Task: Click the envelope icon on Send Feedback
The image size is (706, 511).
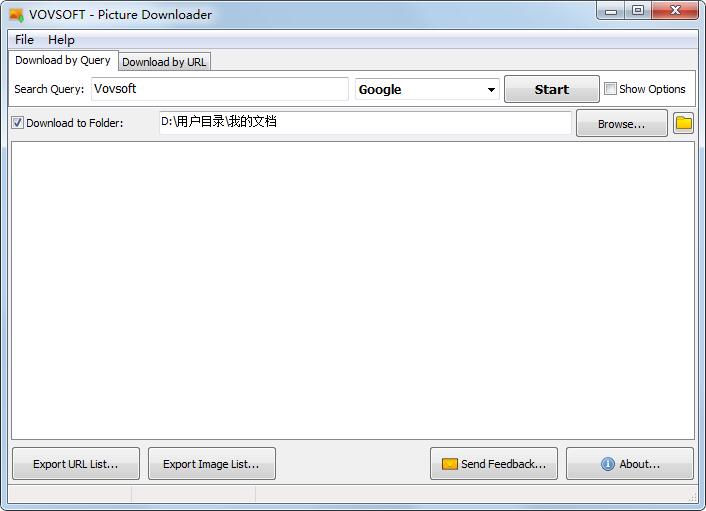Action: 449,464
